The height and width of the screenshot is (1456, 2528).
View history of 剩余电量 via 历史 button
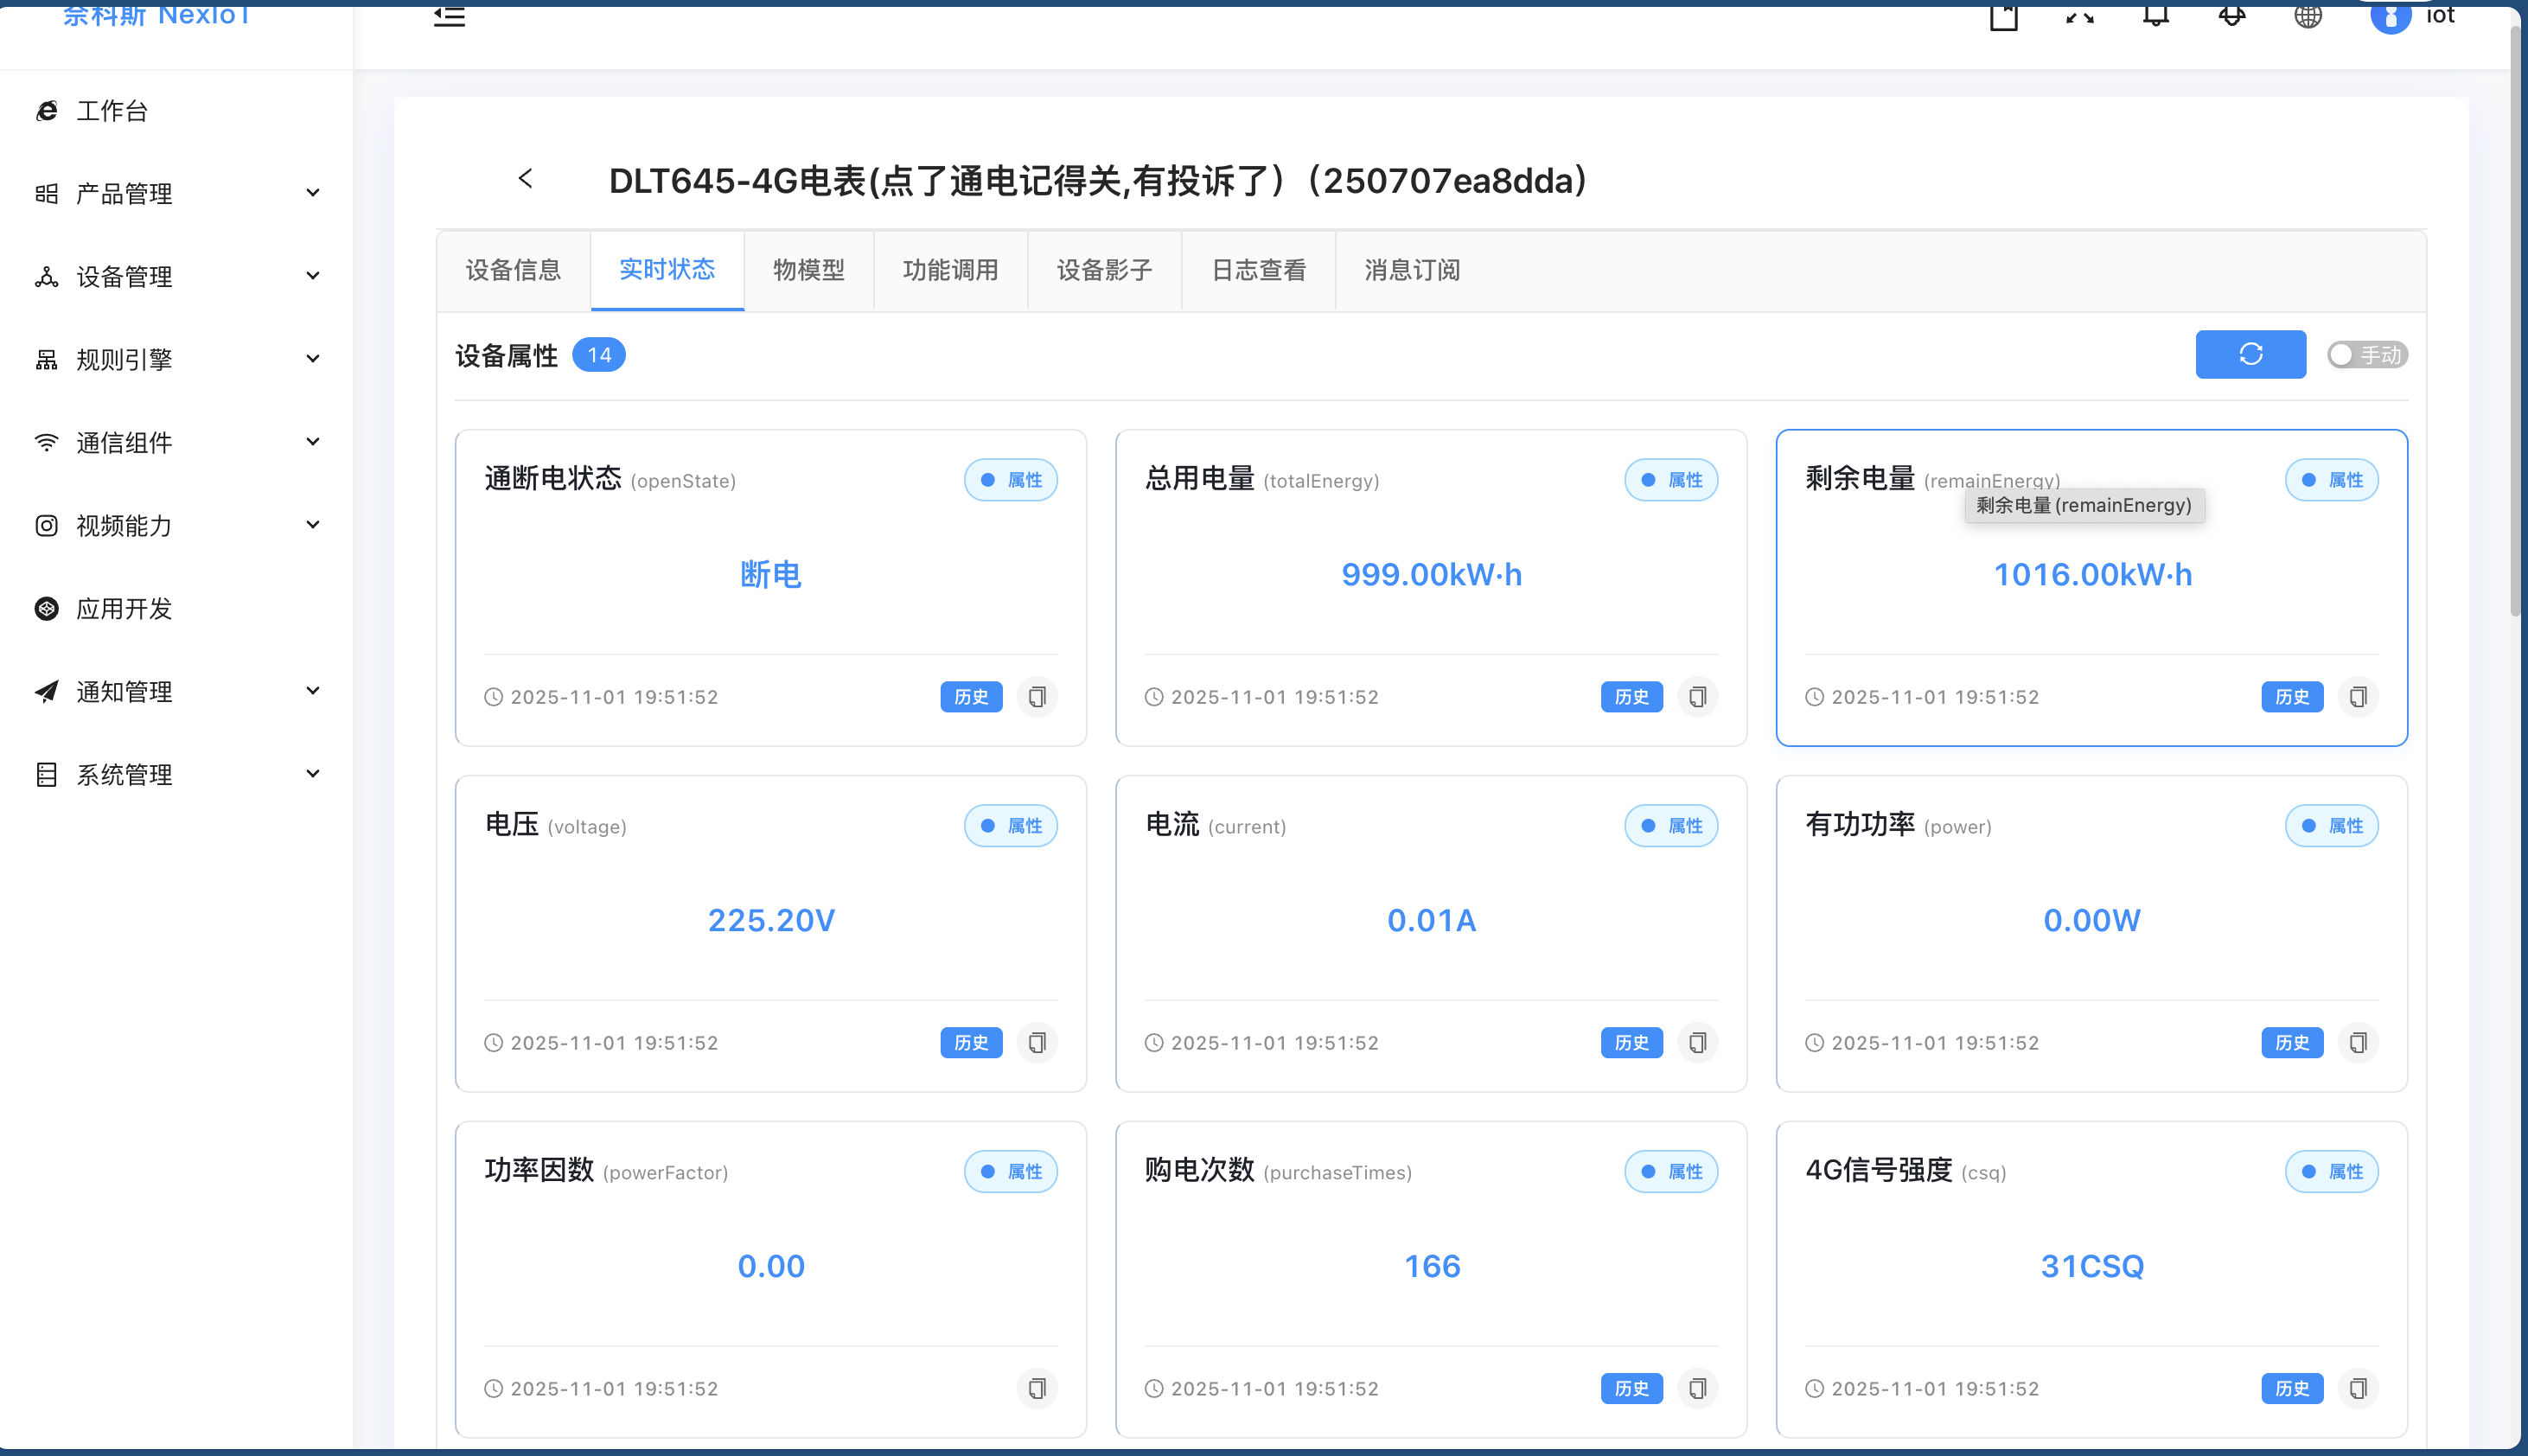[2291, 697]
